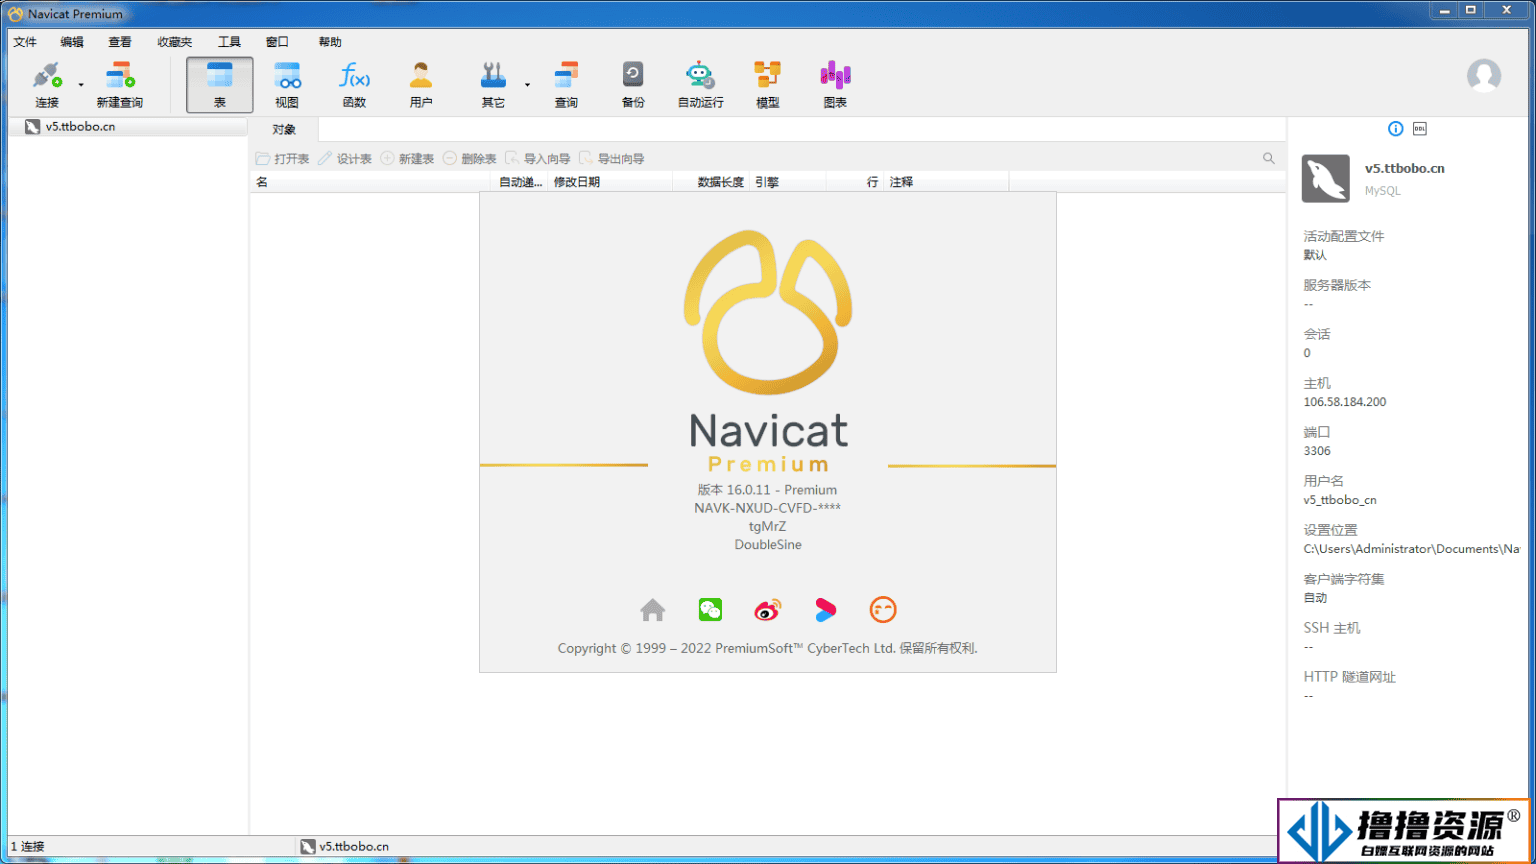
Task: Open the User (用户) objects
Action: click(421, 84)
